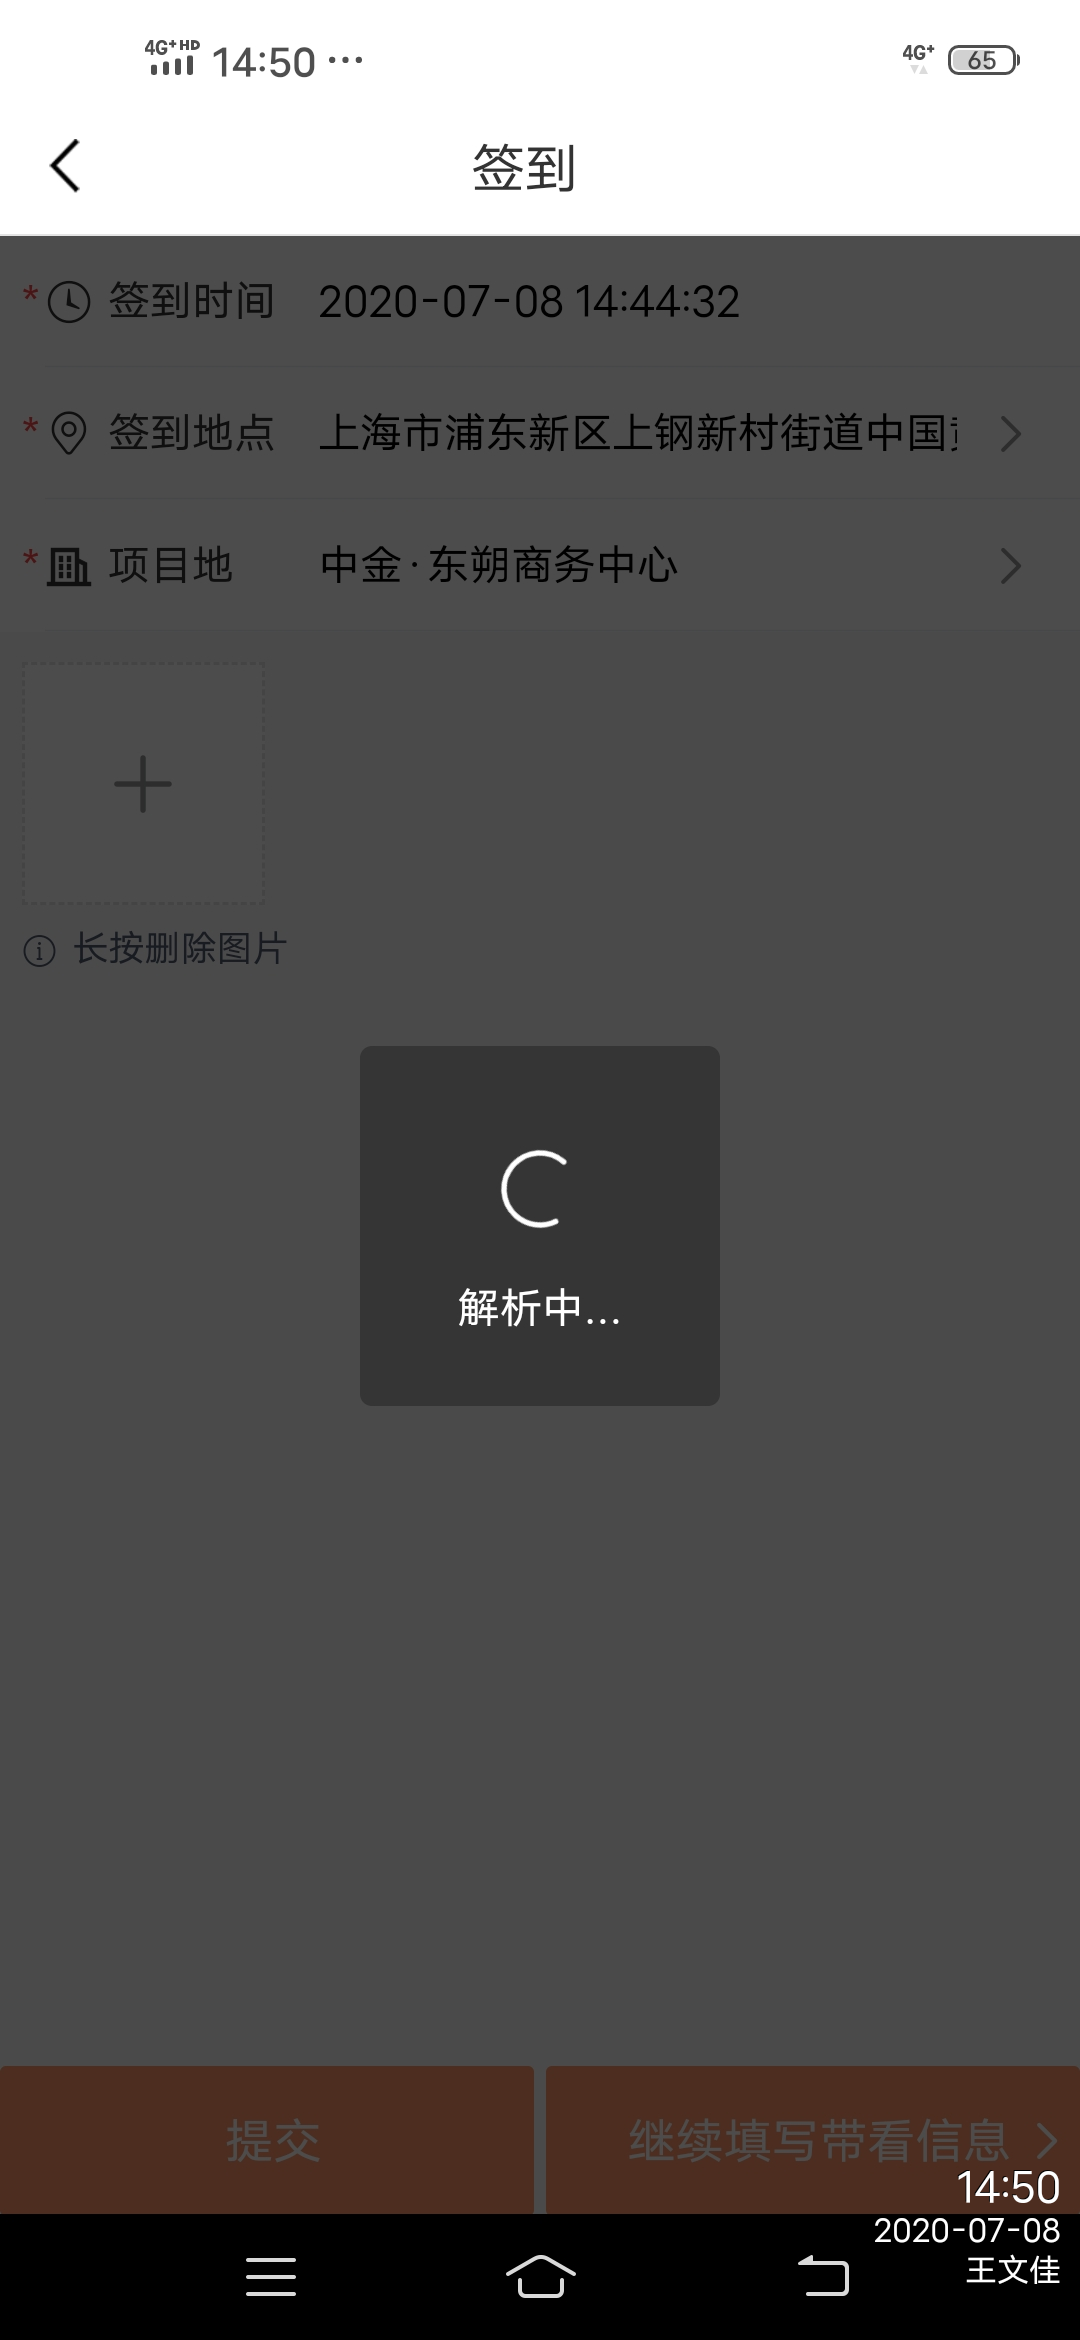Tap the plus icon to add photo

[143, 783]
